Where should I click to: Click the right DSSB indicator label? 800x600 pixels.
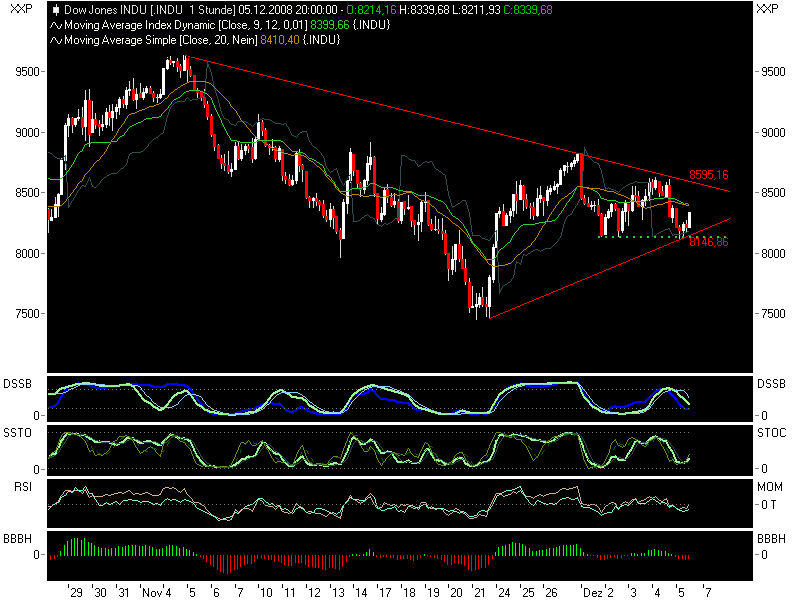771,384
